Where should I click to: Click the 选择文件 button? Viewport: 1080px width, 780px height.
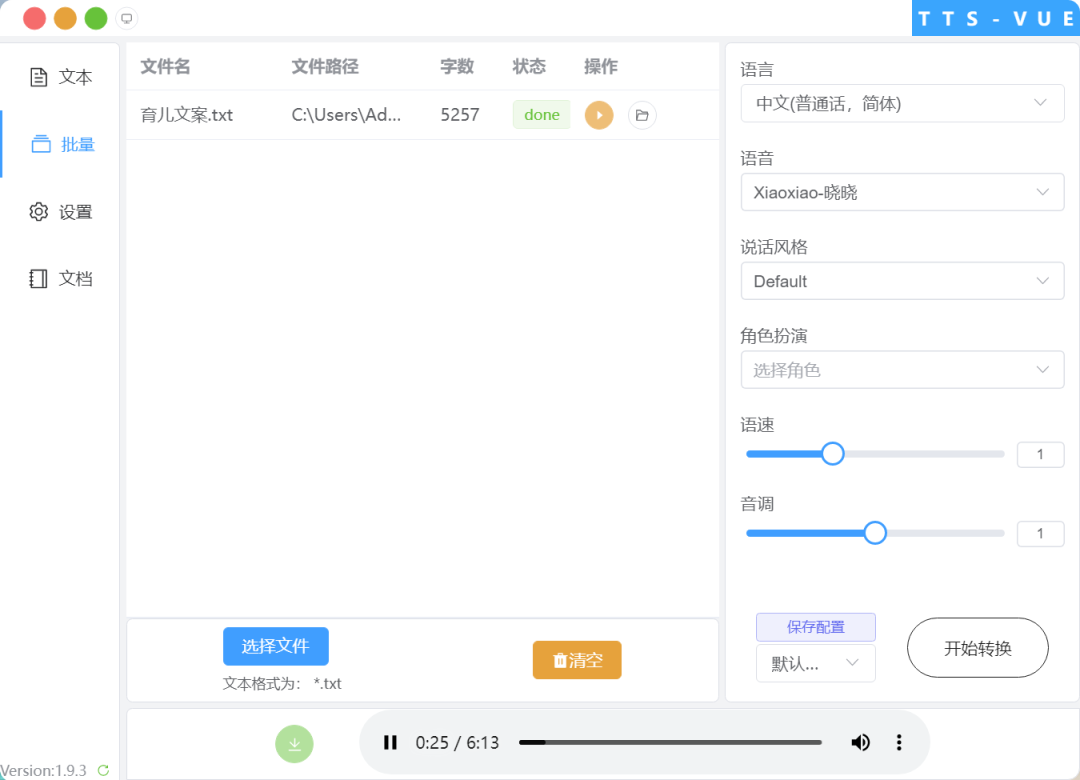[x=276, y=646]
